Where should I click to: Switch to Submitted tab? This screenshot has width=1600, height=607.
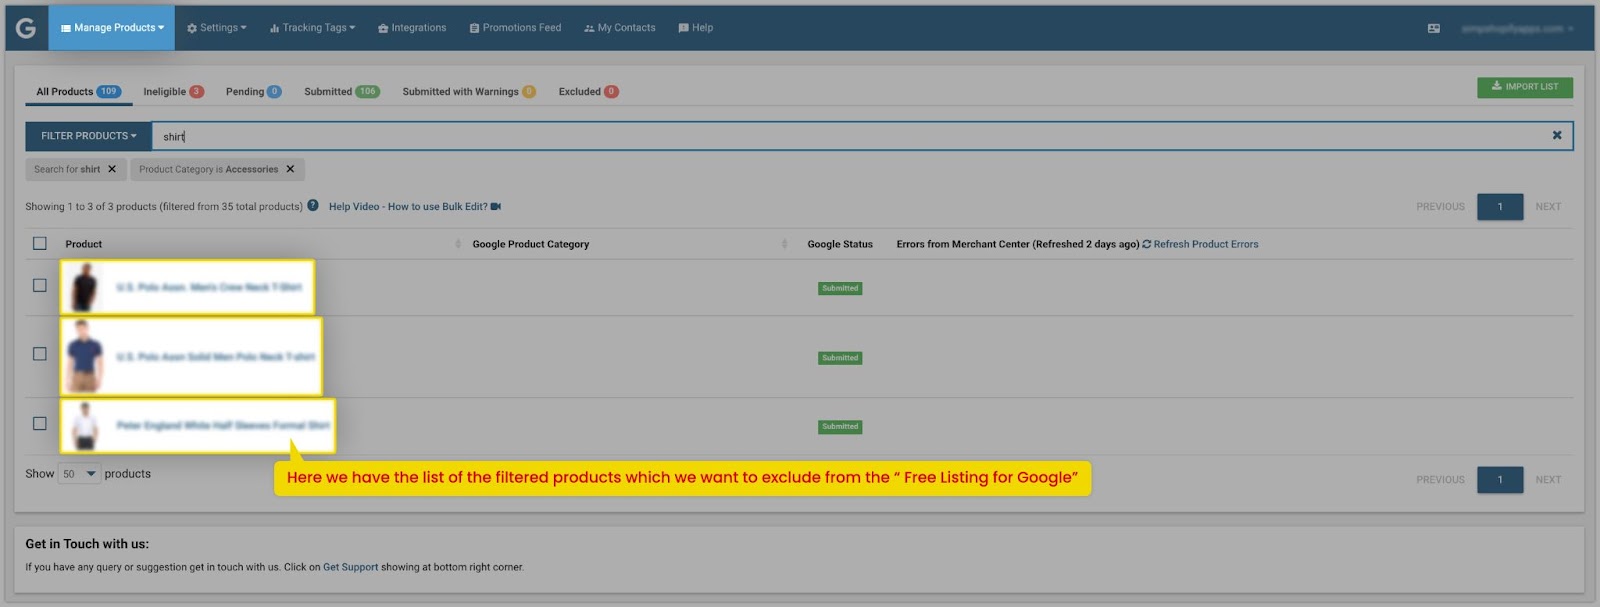342,91
